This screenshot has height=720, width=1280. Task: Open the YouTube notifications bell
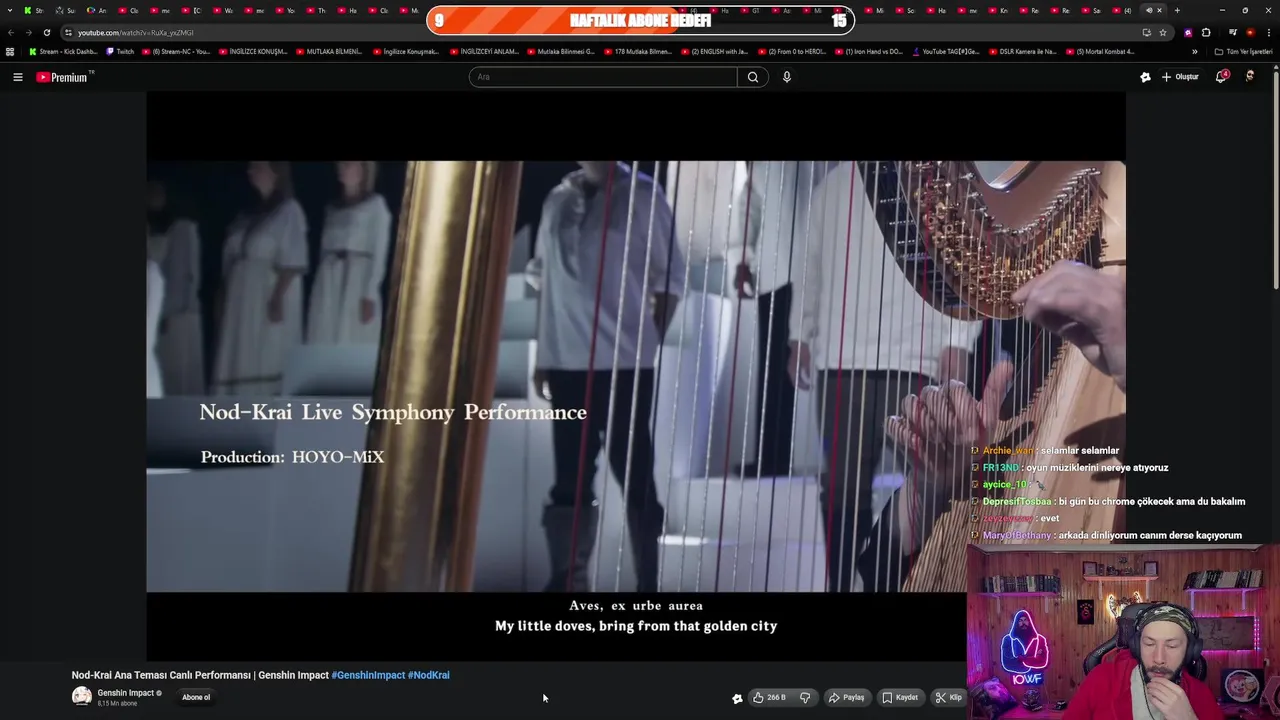[x=1221, y=77]
